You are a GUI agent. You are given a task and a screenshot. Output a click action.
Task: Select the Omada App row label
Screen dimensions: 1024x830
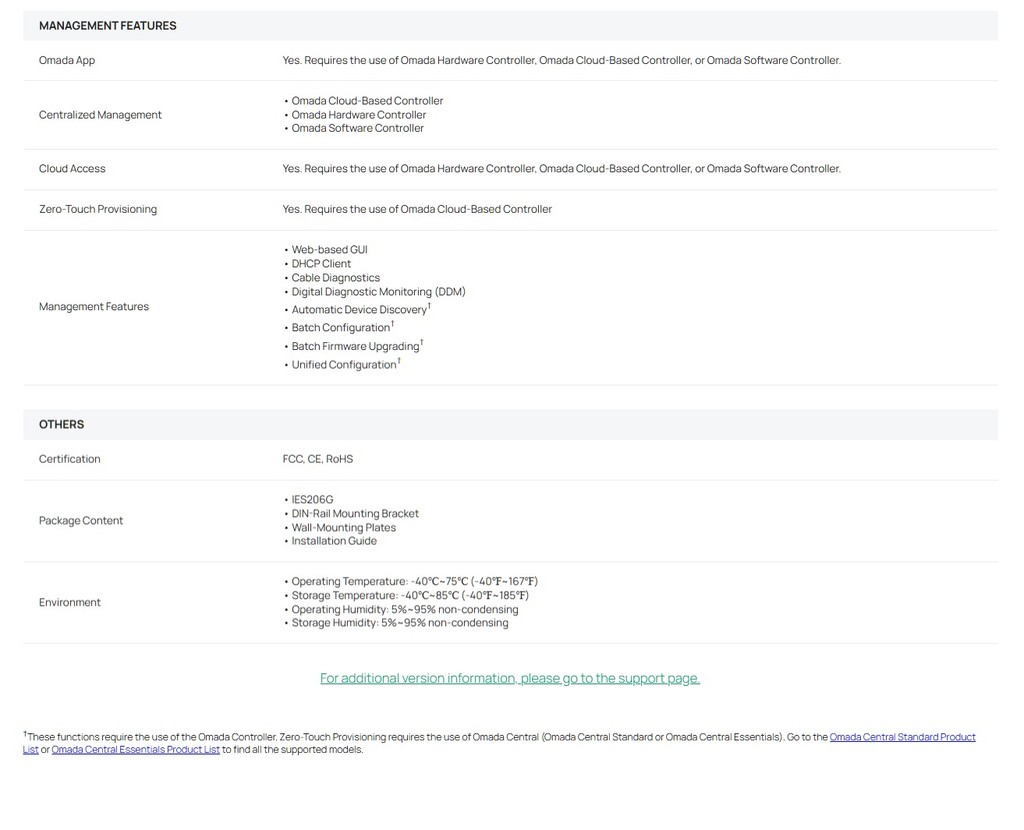[x=67, y=60]
